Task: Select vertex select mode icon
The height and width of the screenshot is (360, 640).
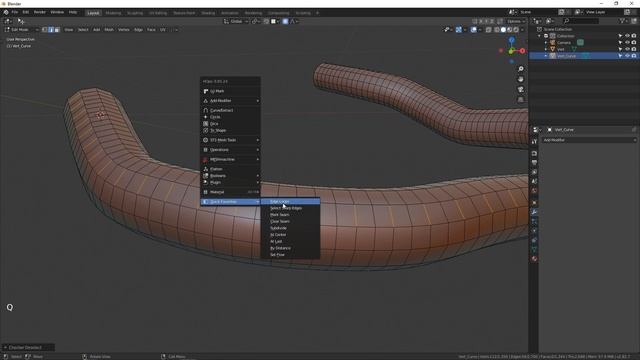Action: [44, 30]
